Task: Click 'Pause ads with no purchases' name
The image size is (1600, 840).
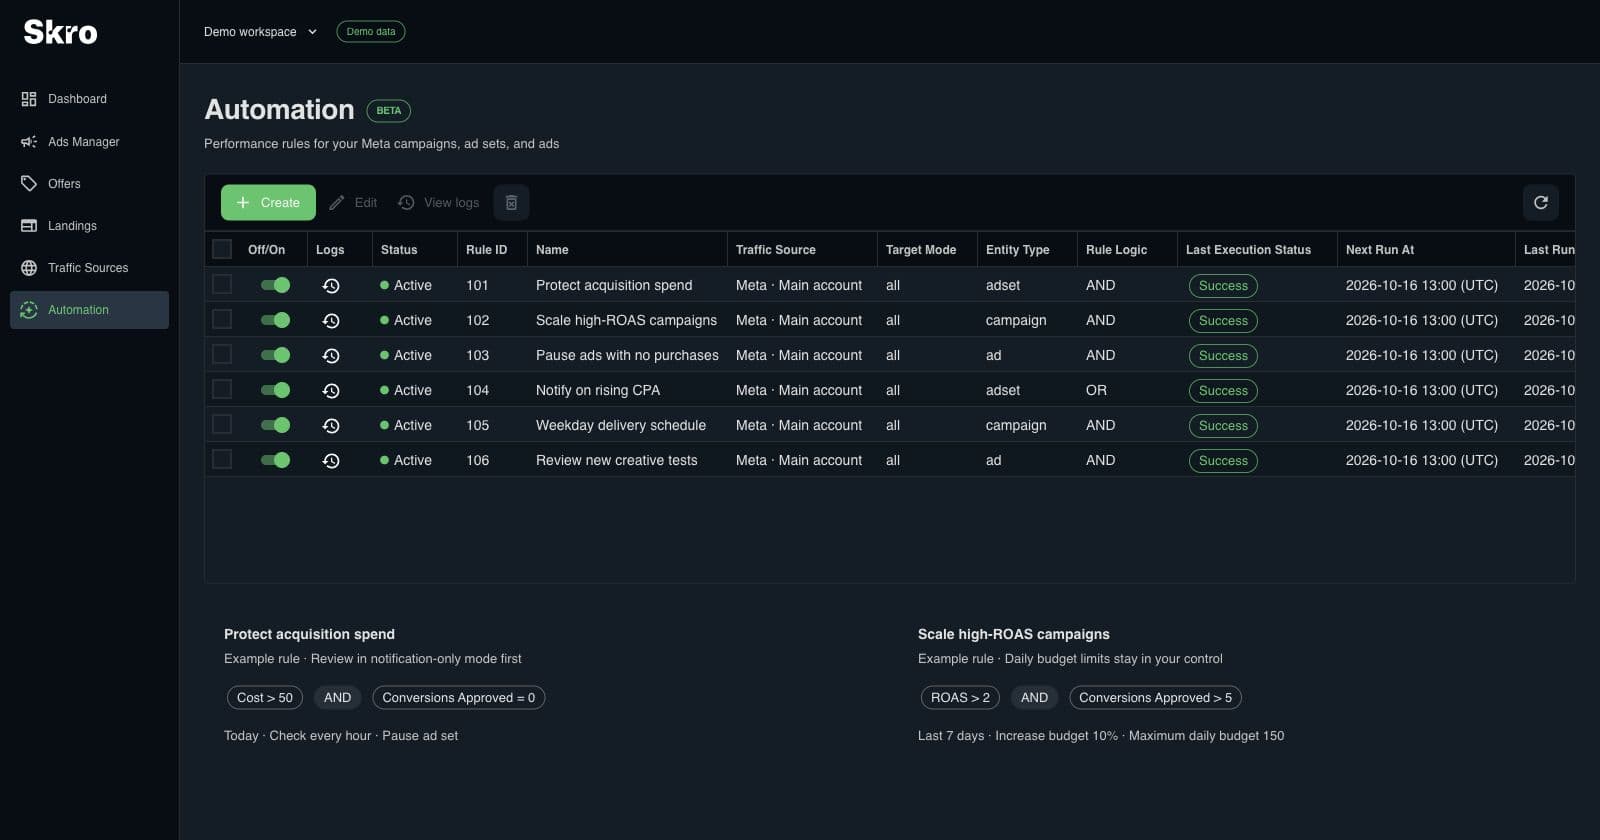Action: [x=627, y=355]
